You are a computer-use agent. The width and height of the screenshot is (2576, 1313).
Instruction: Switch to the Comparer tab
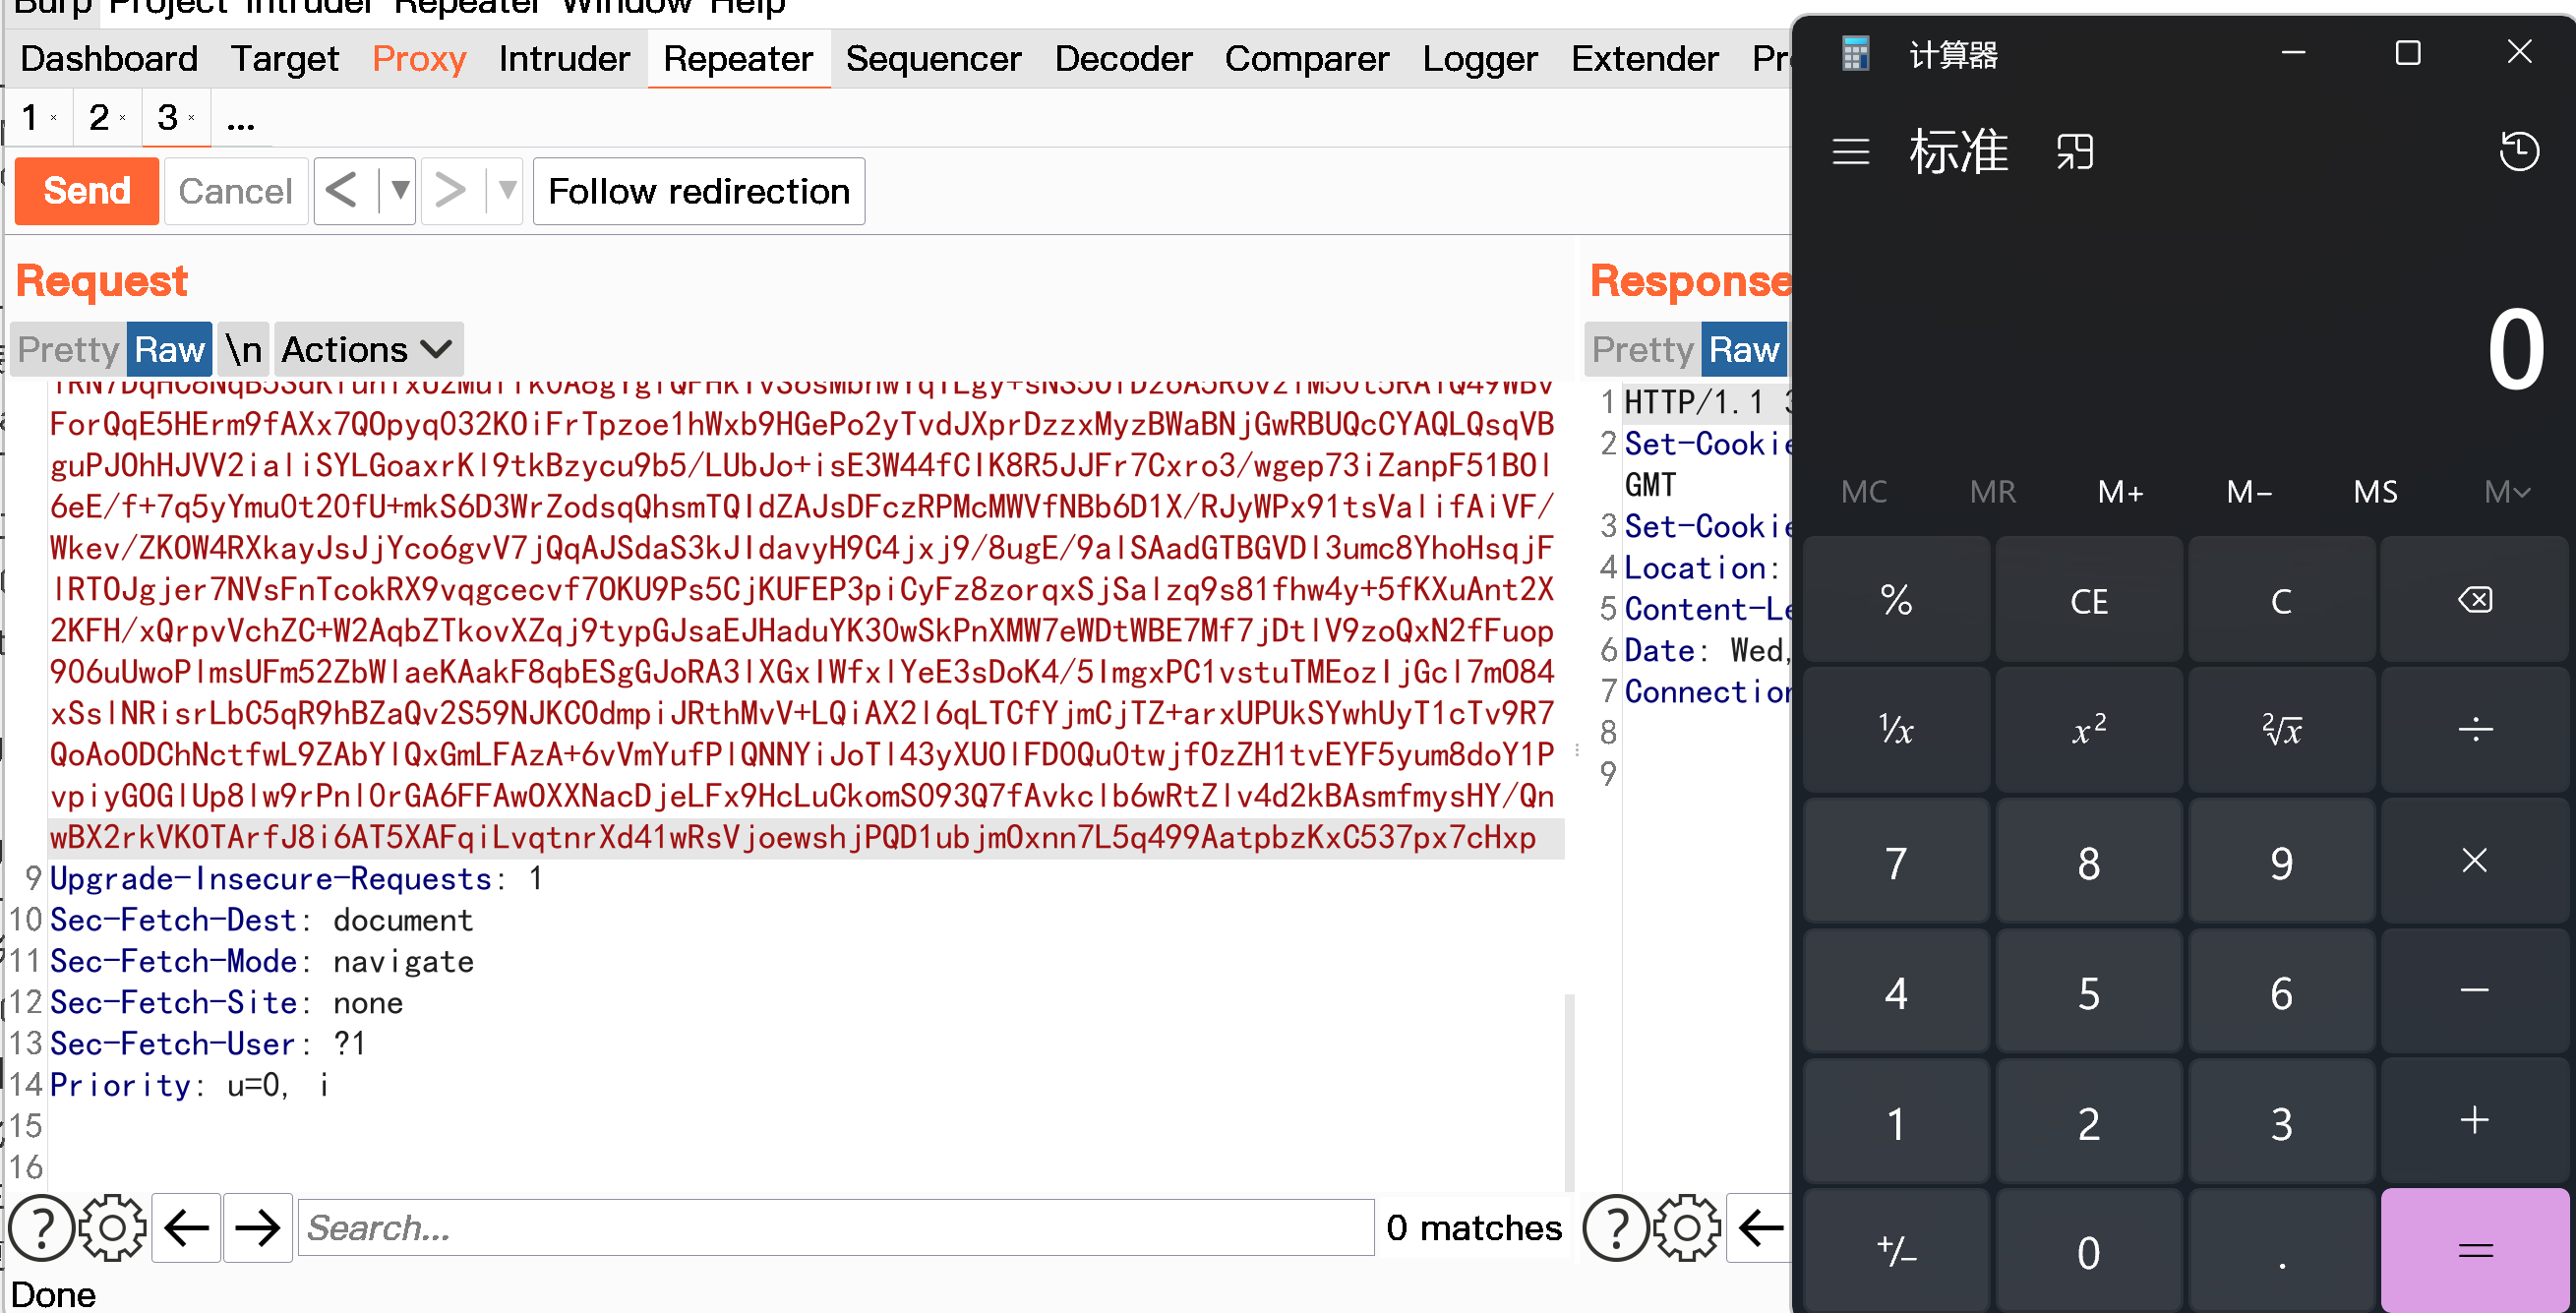pyautogui.click(x=1307, y=59)
